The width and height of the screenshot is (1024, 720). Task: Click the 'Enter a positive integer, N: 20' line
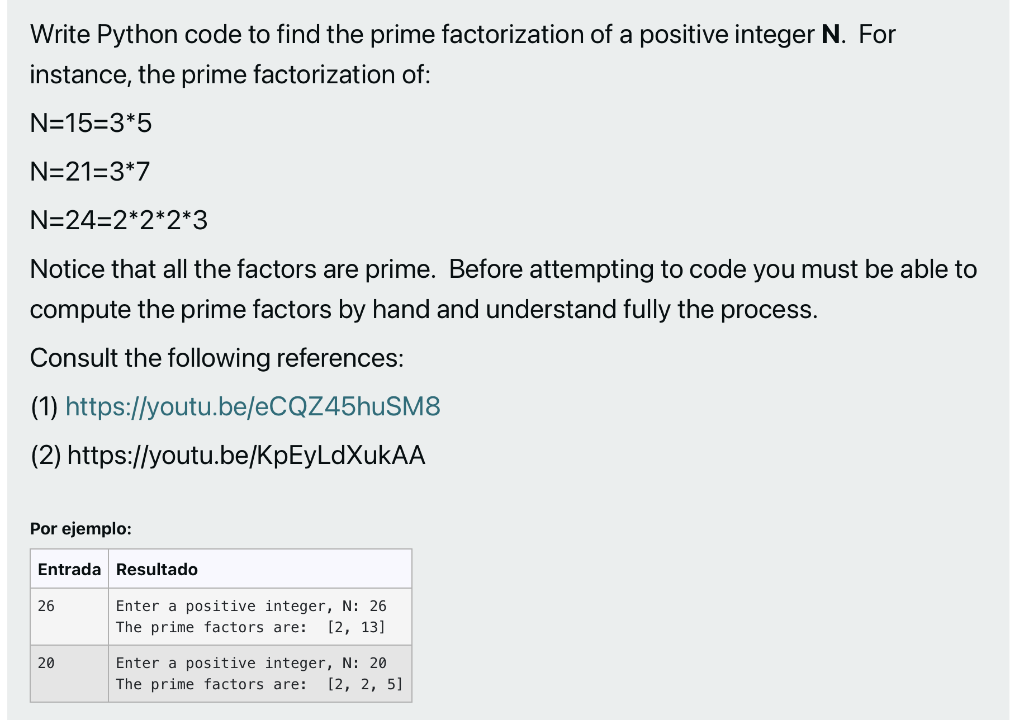point(251,663)
